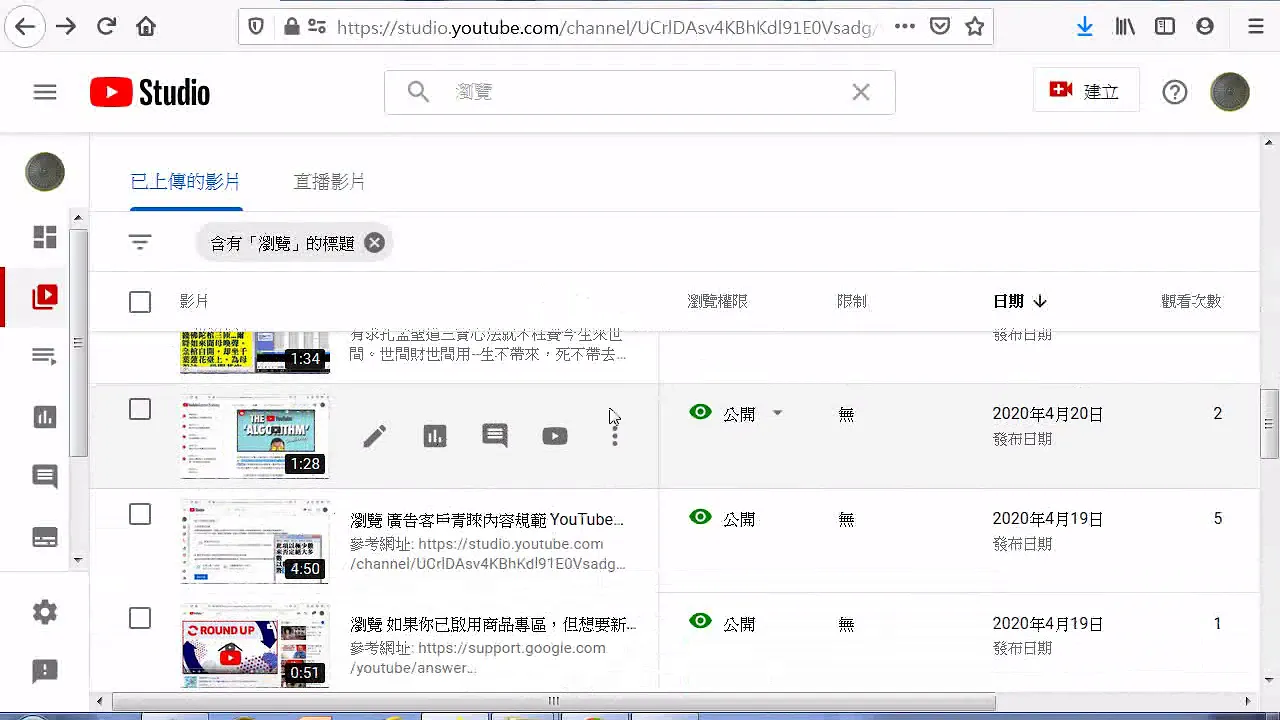Select checkbox for the 4:50 video
This screenshot has width=1280, height=720.
(x=140, y=514)
